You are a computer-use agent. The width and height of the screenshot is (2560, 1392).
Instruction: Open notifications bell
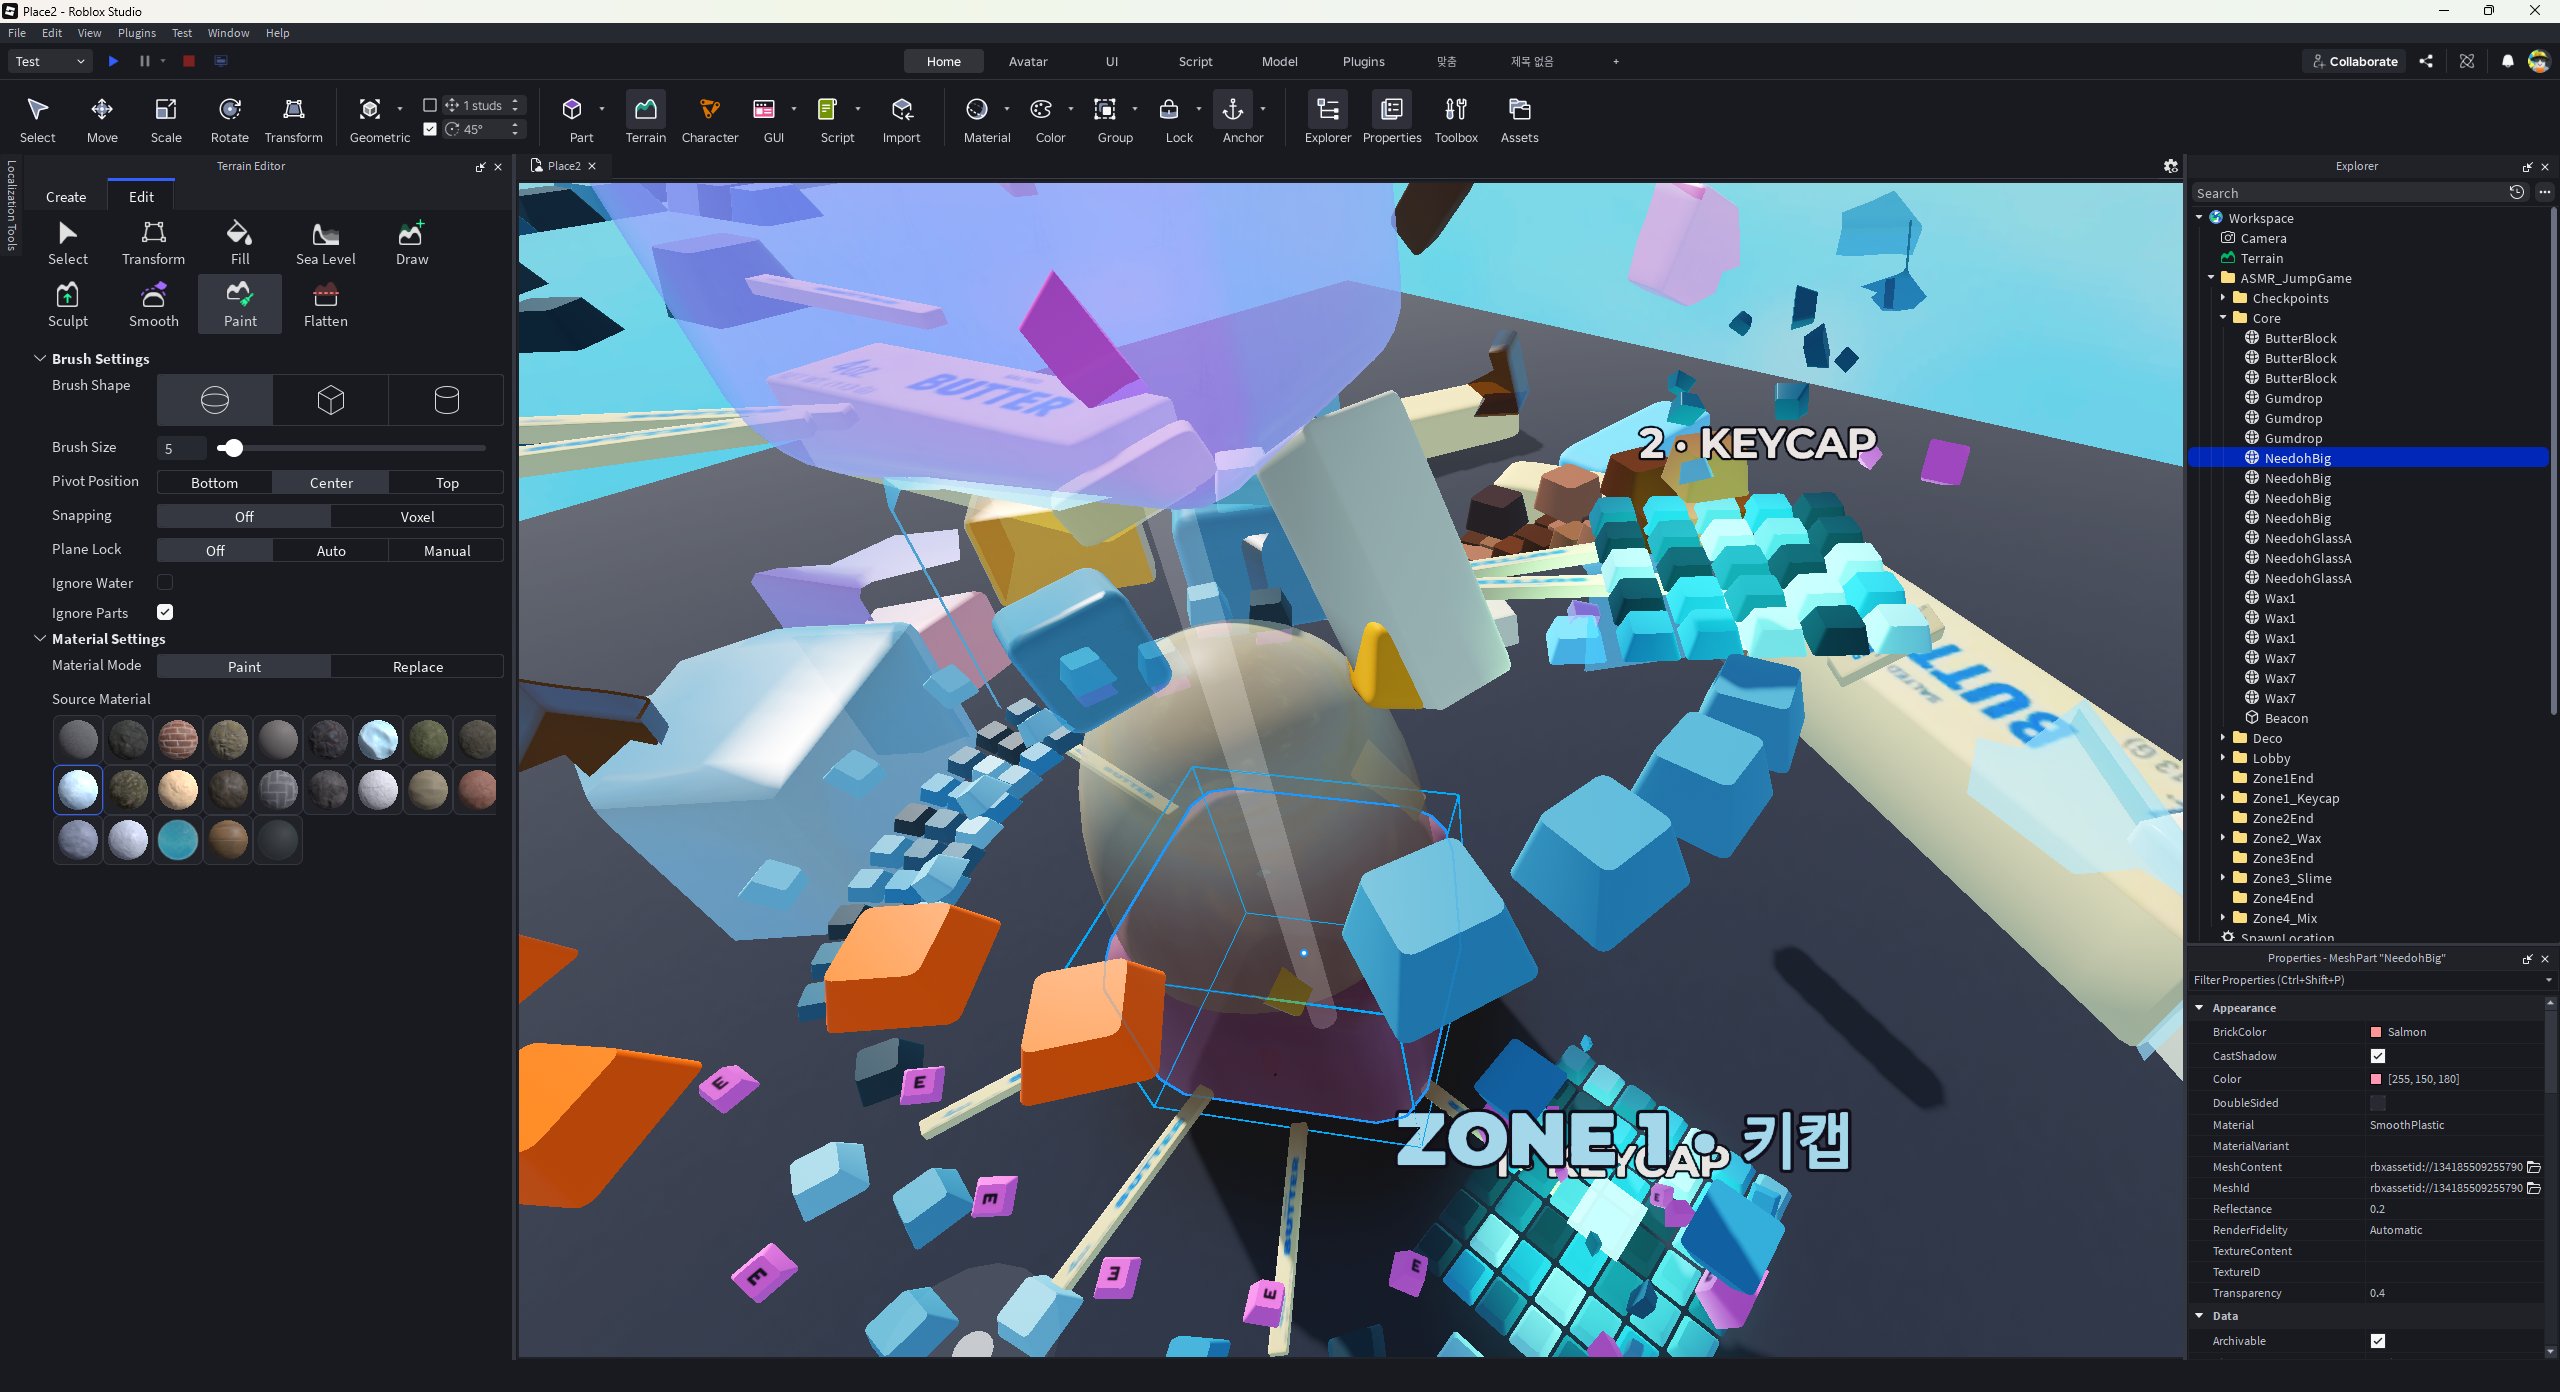pyautogui.click(x=2507, y=61)
